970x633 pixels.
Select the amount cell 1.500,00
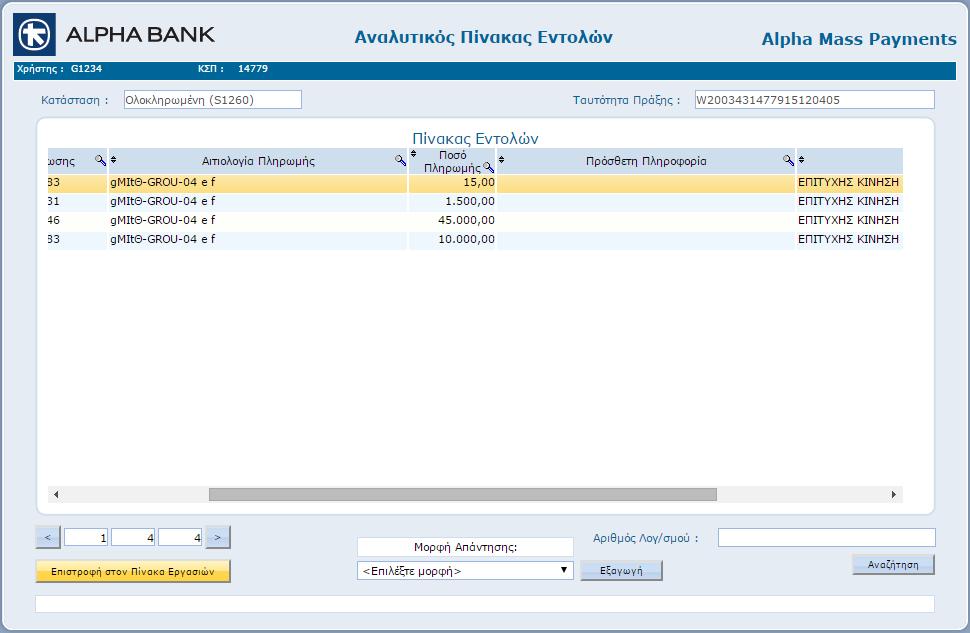pyautogui.click(x=452, y=202)
